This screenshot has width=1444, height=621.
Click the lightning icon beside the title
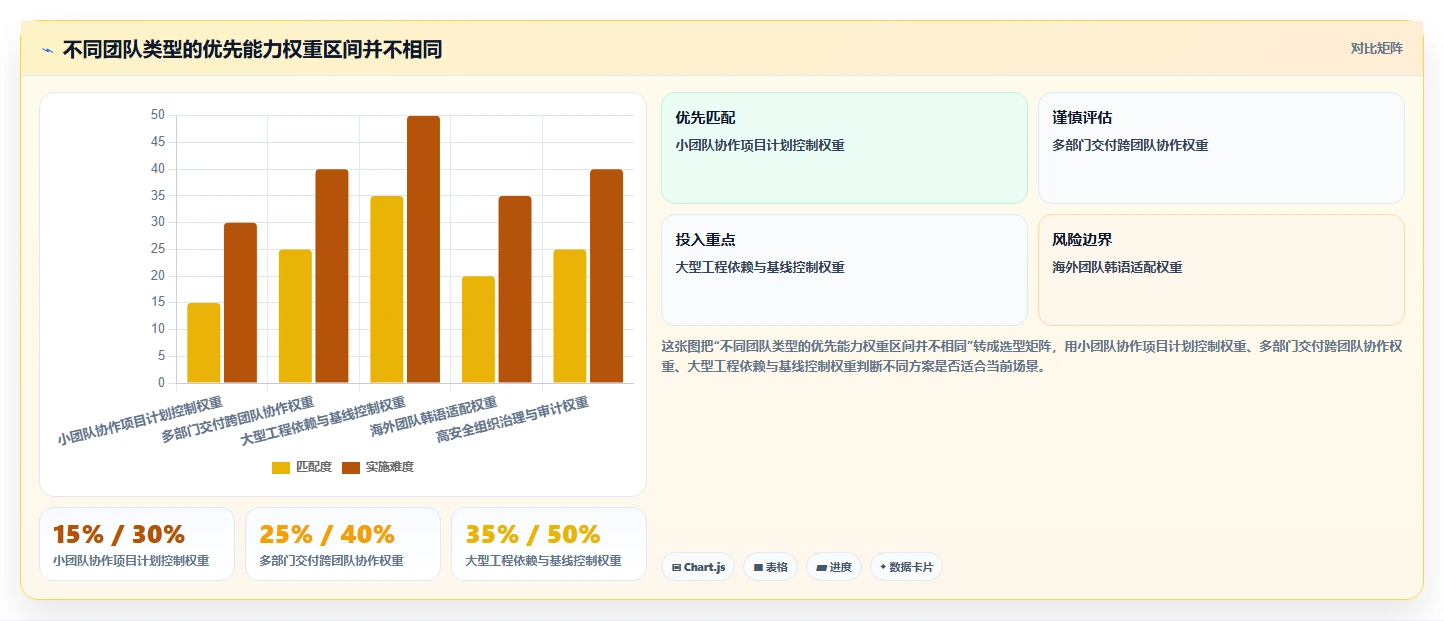(x=47, y=50)
